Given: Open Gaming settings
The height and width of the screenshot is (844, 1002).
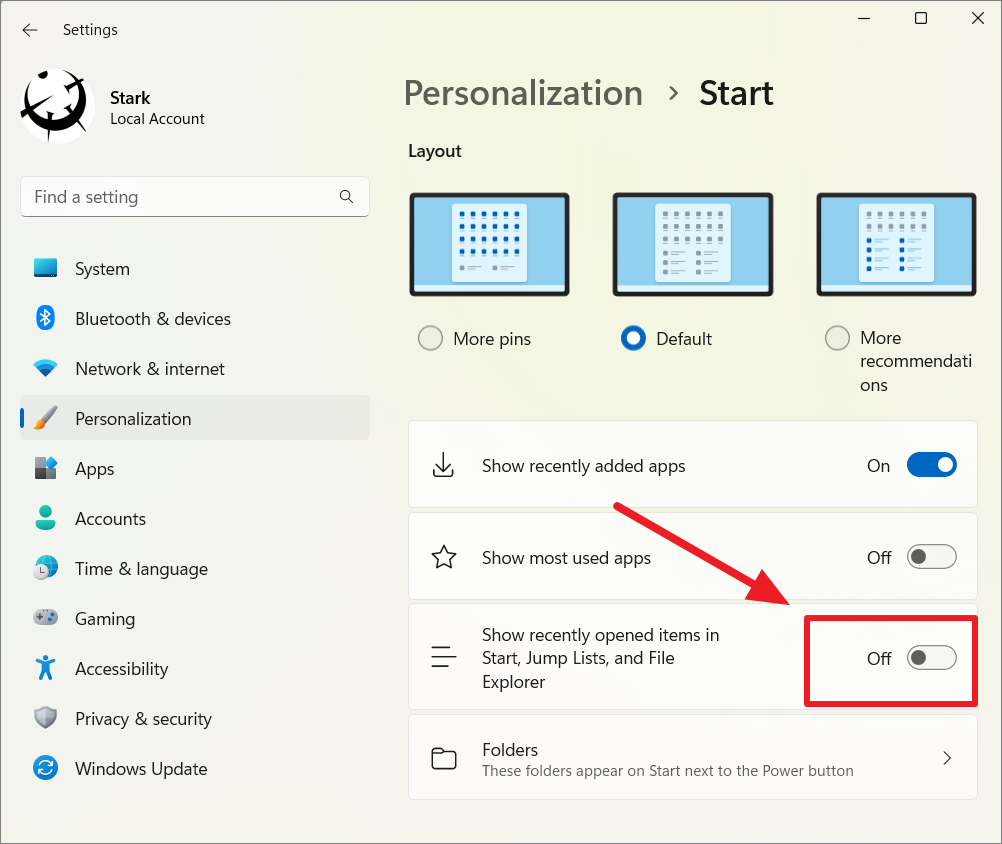Looking at the screenshot, I should click(x=45, y=618).
